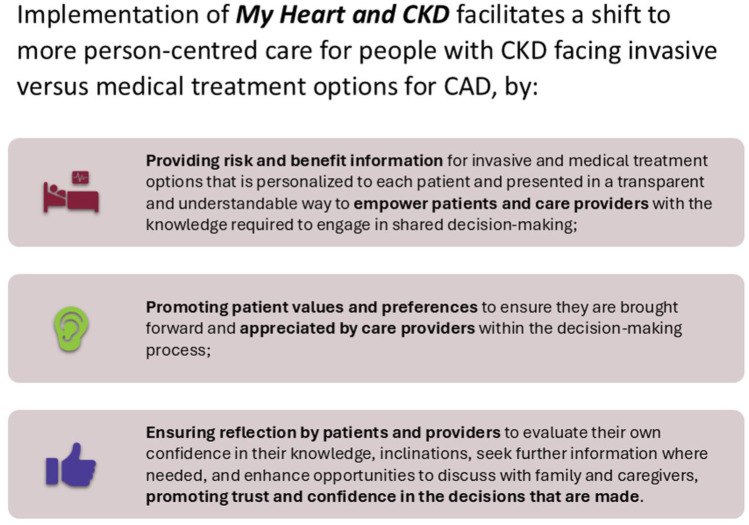Viewport: 749px width, 525px height.
Task: Click 'Ensuring reflection by patients and providers' text
Action: pos(323,432)
